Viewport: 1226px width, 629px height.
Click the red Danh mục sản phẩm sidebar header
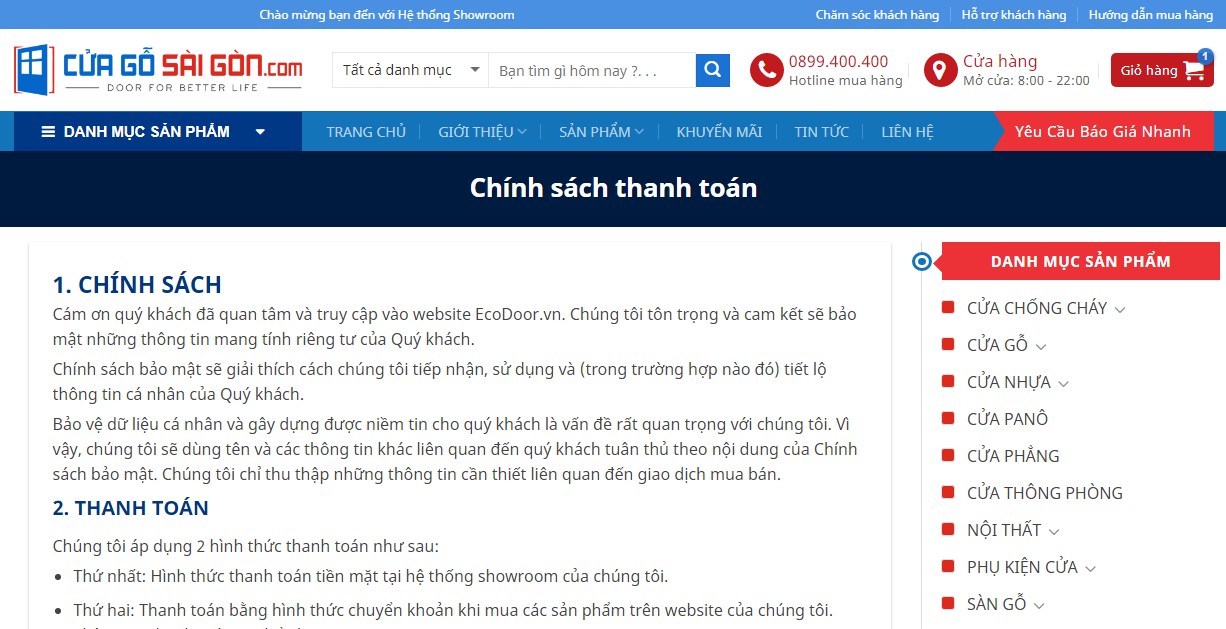click(x=1080, y=261)
